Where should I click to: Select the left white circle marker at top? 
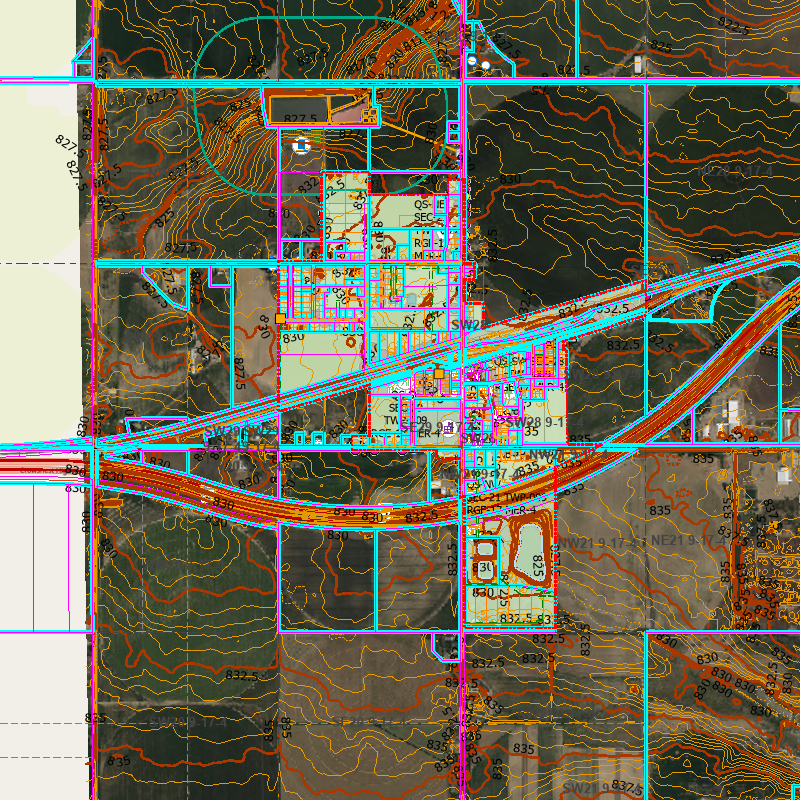(x=471, y=62)
